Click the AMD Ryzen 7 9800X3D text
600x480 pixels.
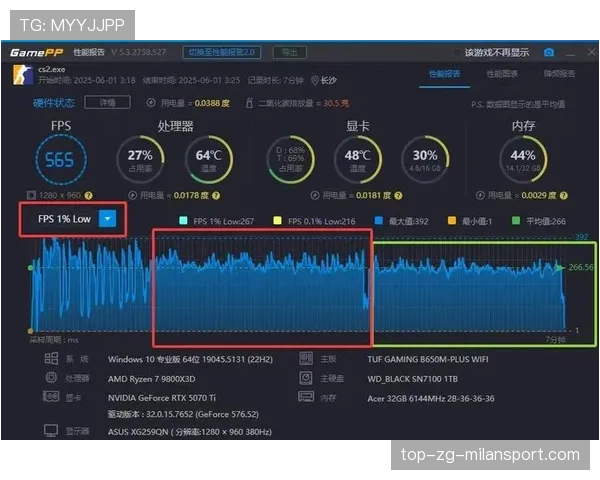152,379
